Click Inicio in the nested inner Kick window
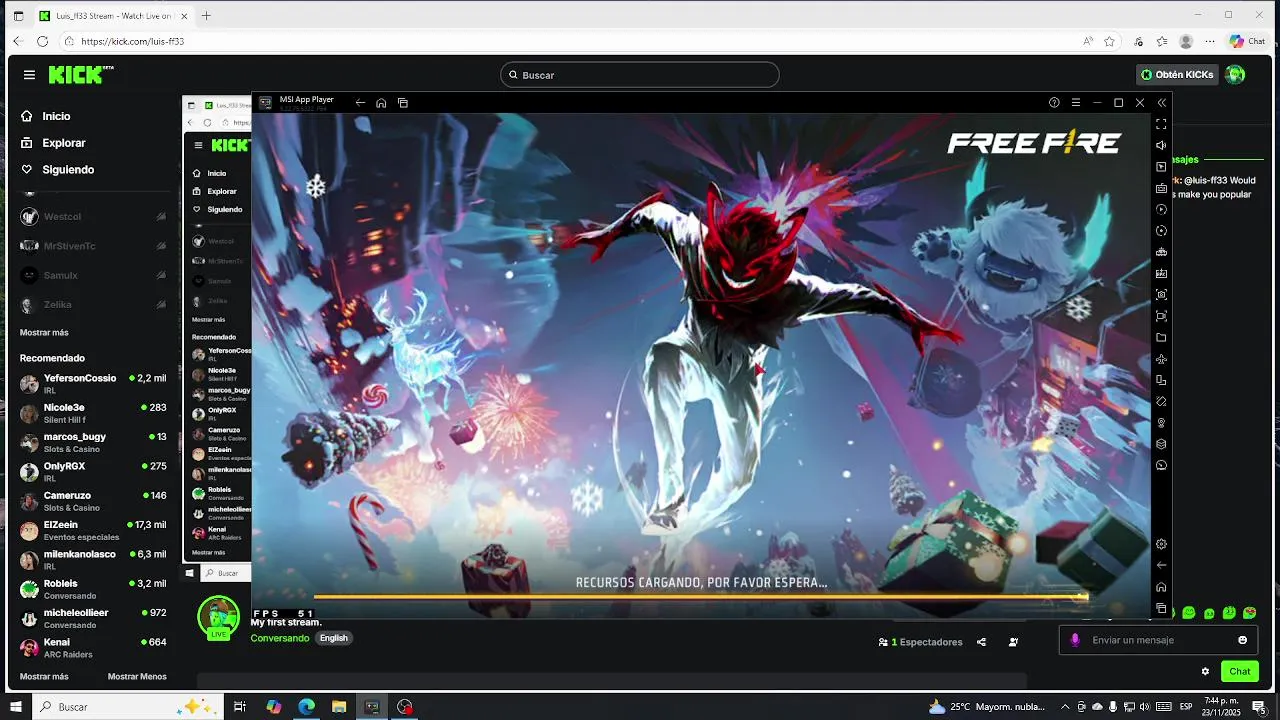Viewport: 1280px width, 720px height. click(210, 173)
